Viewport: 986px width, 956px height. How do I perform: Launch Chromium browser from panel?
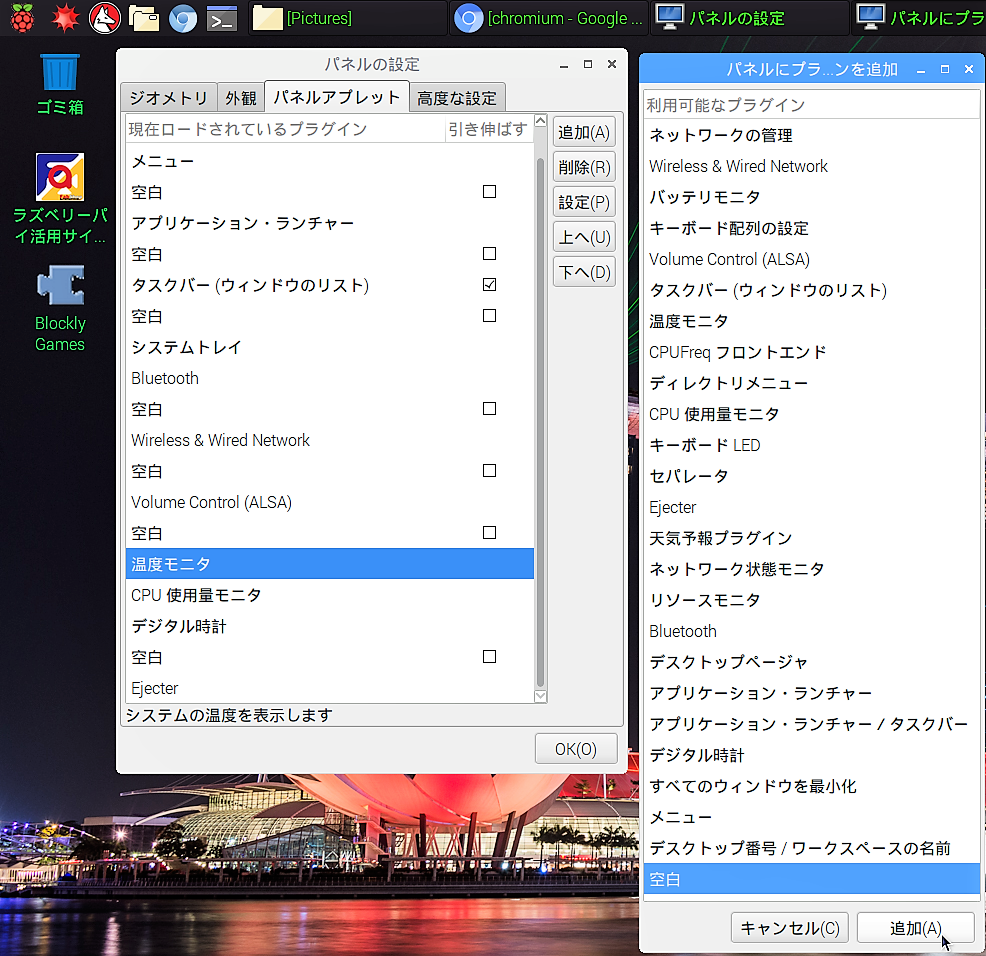183,18
